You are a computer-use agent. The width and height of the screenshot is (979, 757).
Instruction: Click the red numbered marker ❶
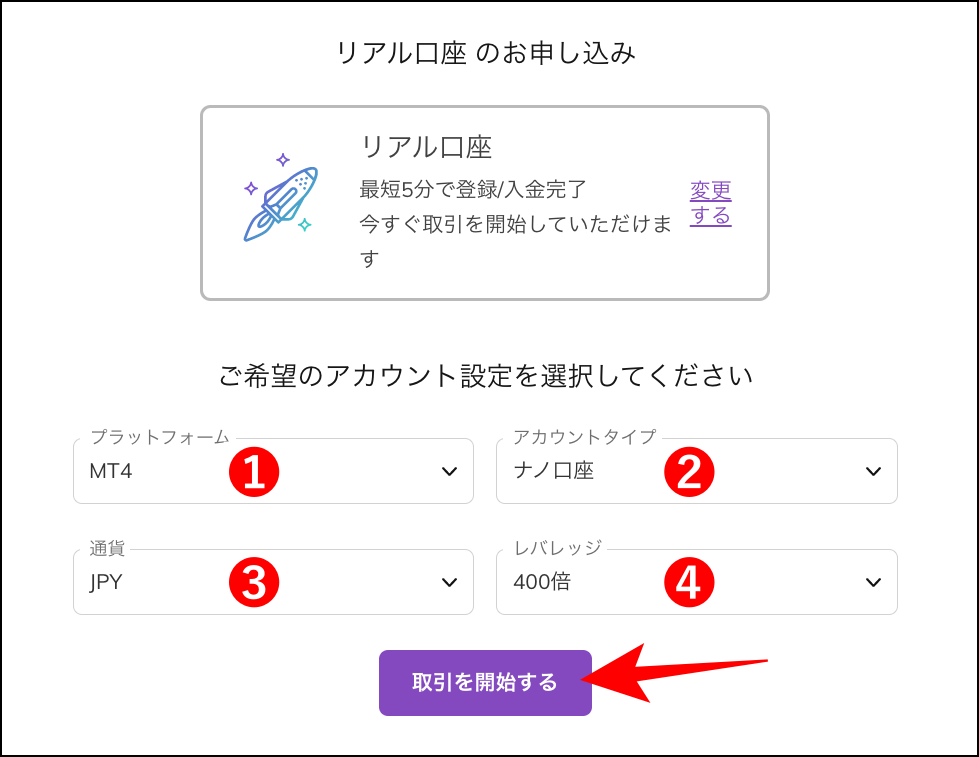pos(255,471)
